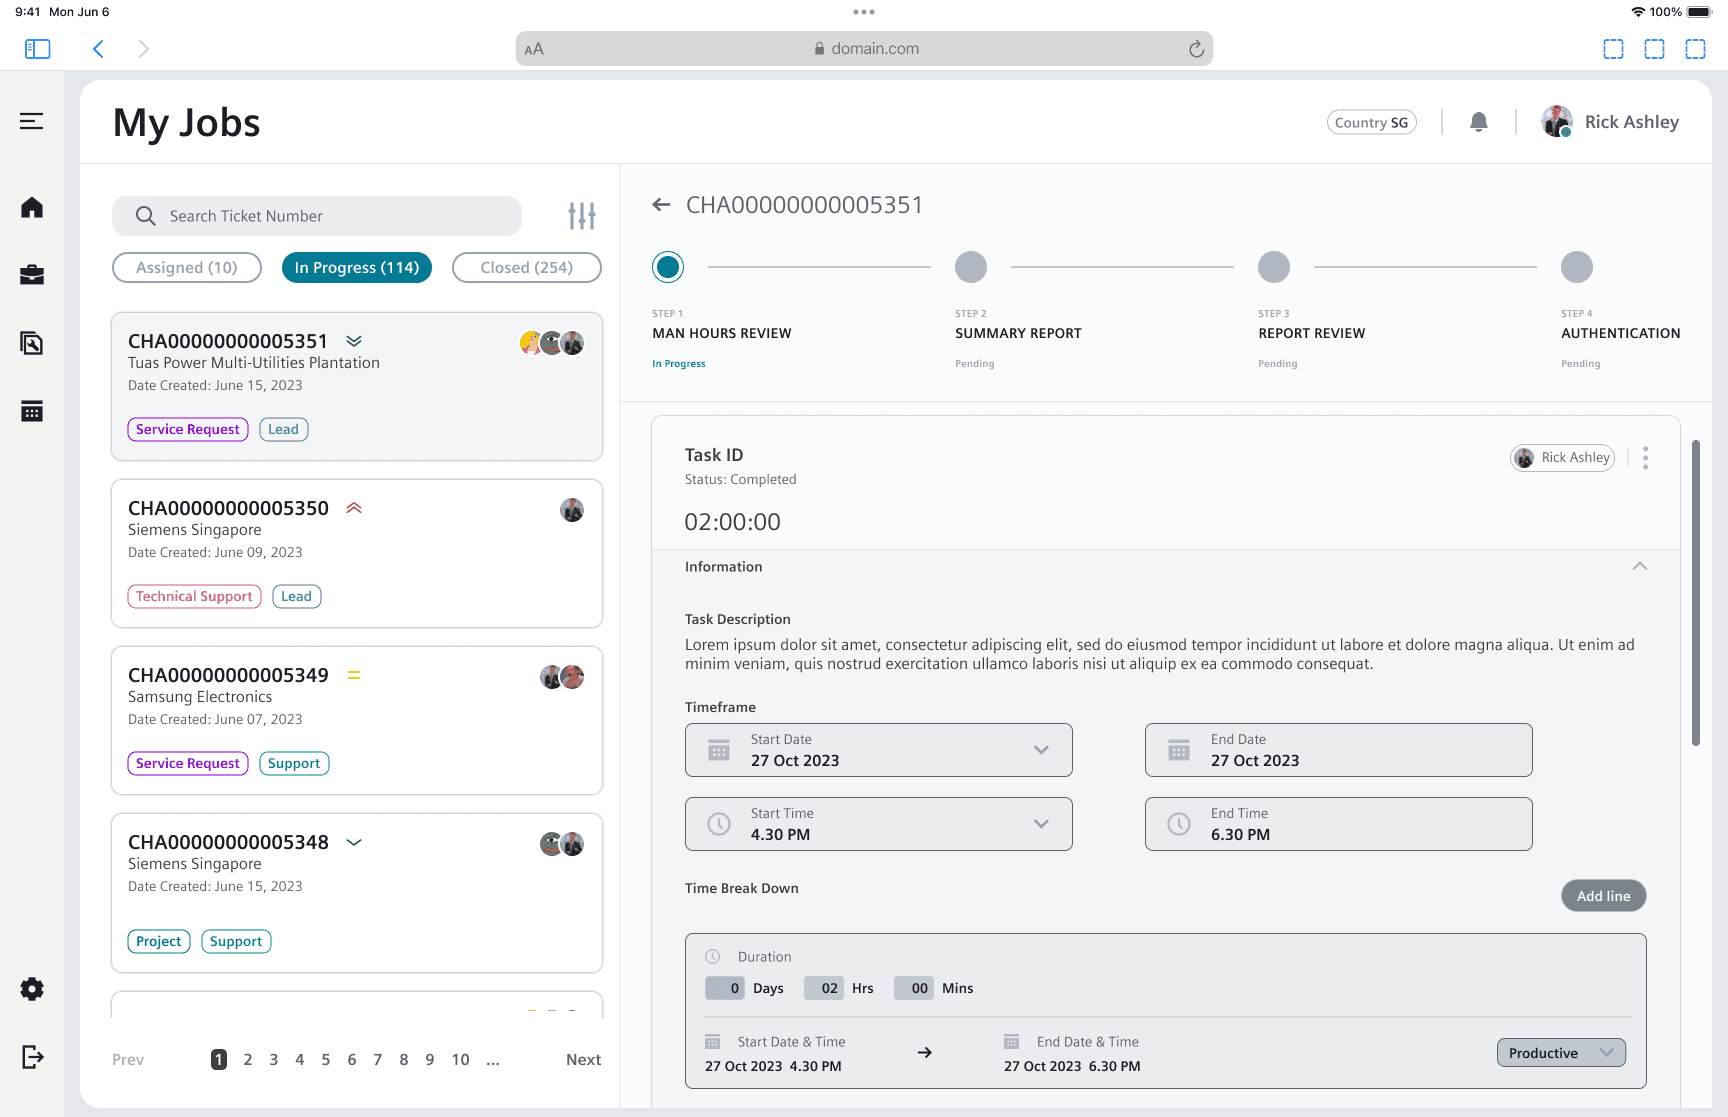Click priority double-chevron icon on ticket 5351

click(x=354, y=341)
